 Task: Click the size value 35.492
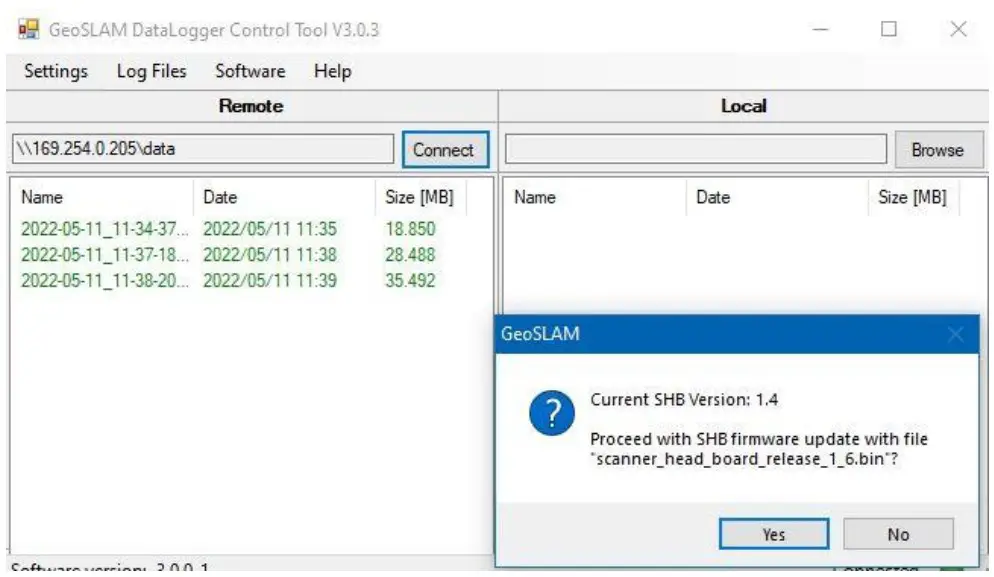(410, 280)
